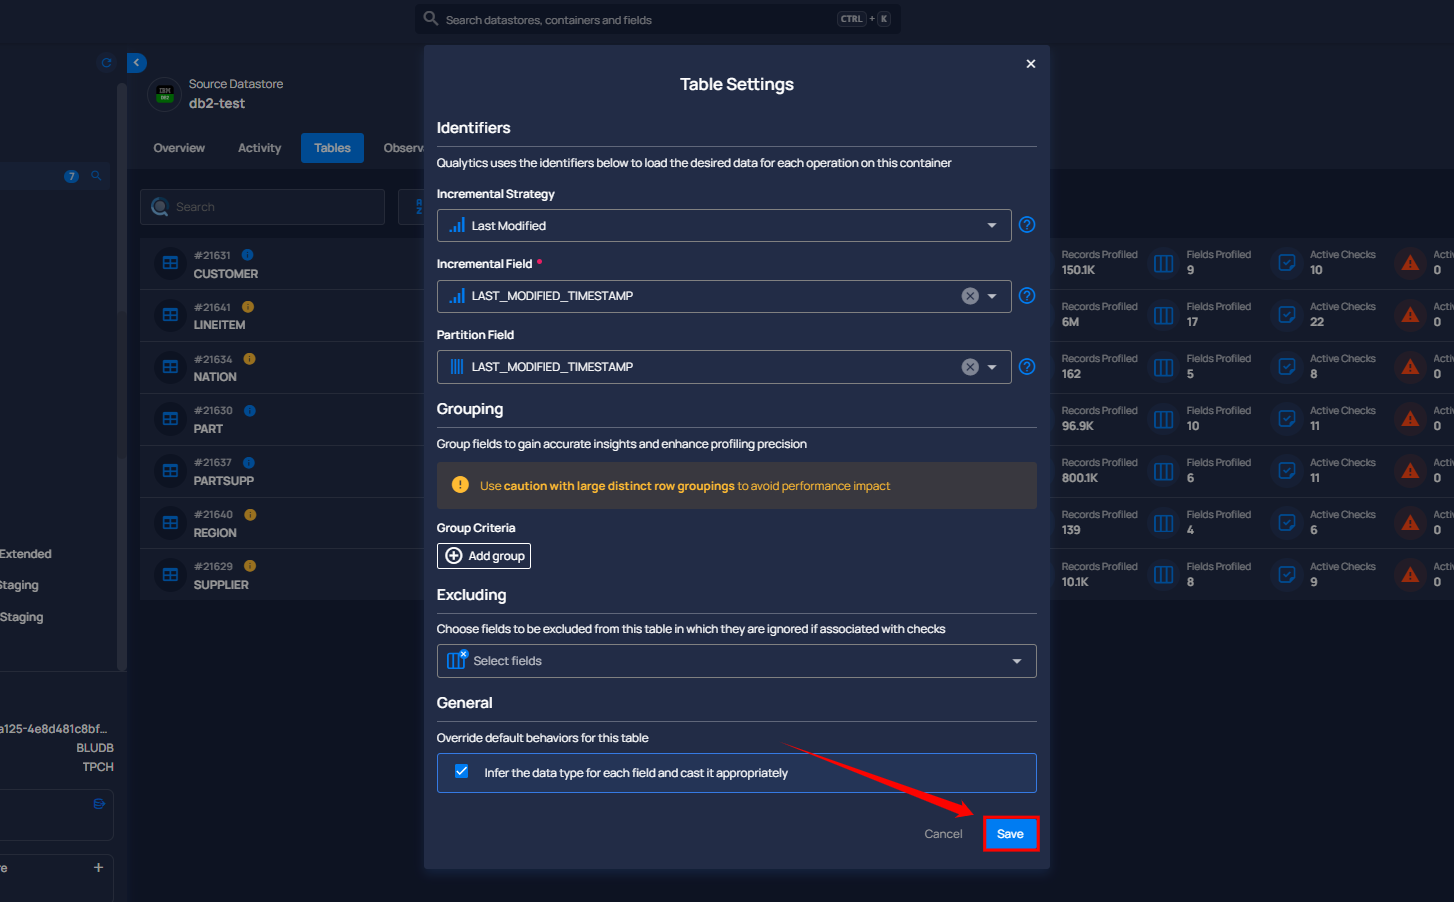Open the PARTSUPP table icon
Image resolution: width=1454 pixels, height=902 pixels.
[x=170, y=471]
